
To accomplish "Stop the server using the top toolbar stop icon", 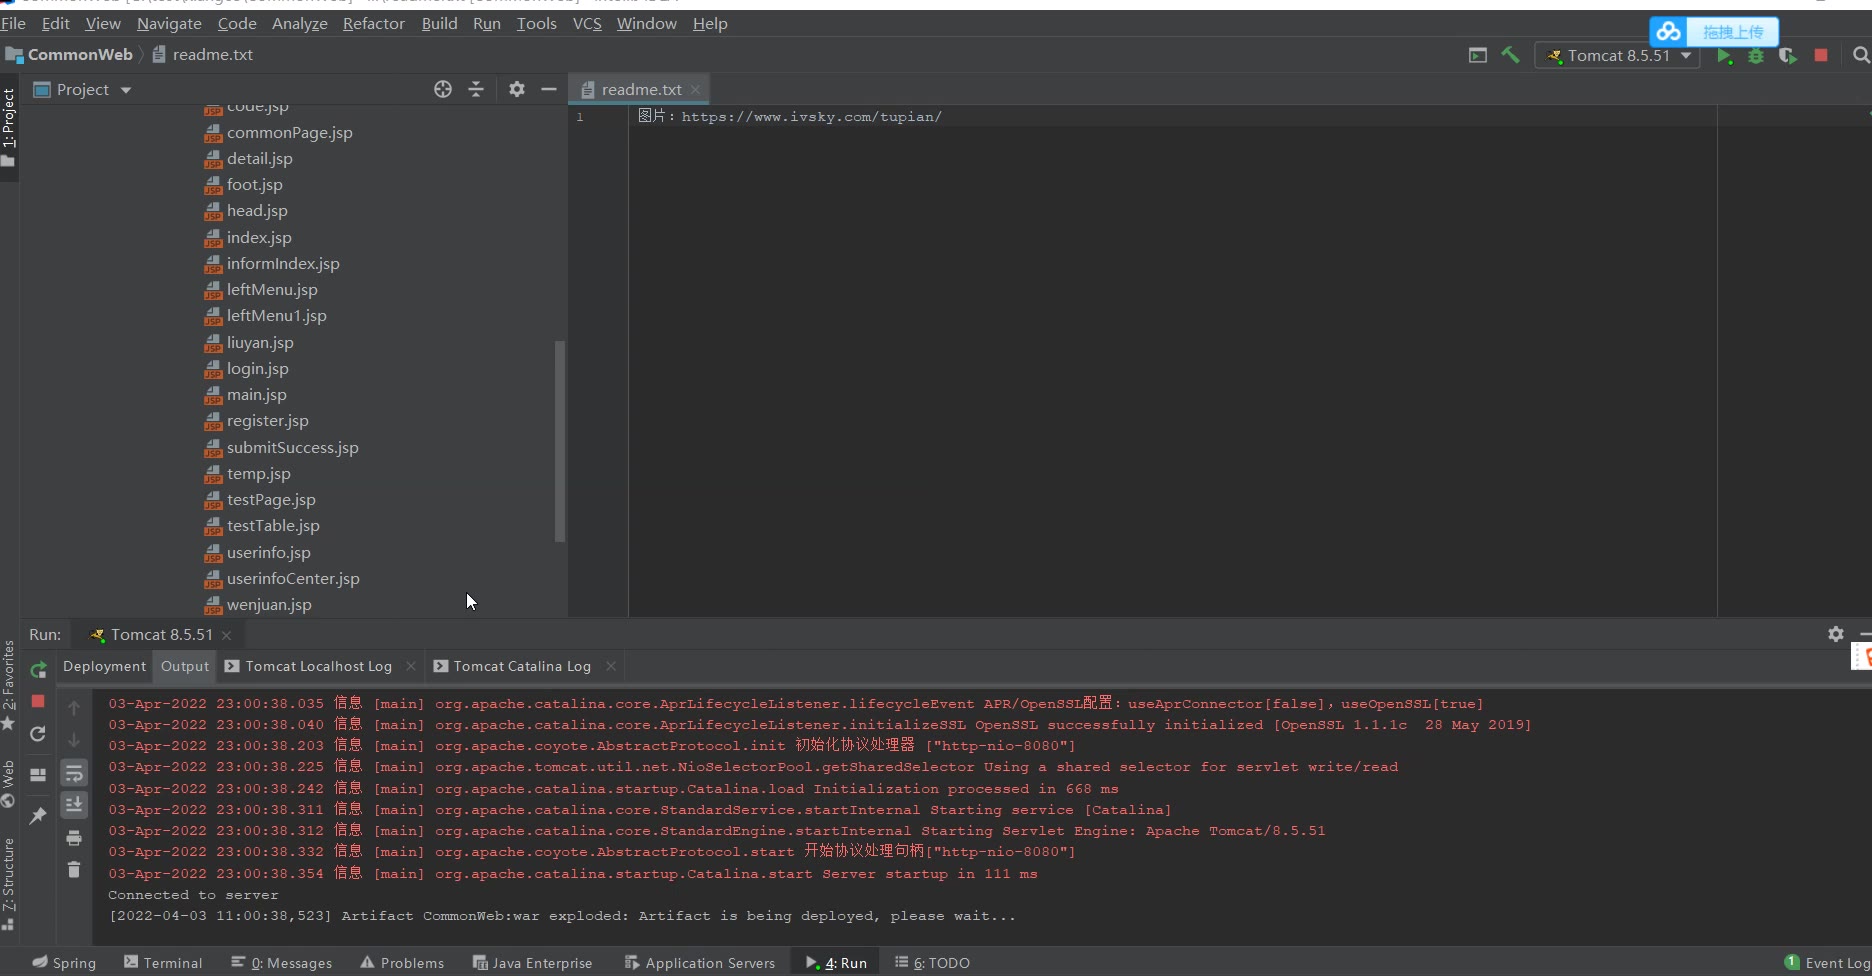I will tap(1821, 56).
